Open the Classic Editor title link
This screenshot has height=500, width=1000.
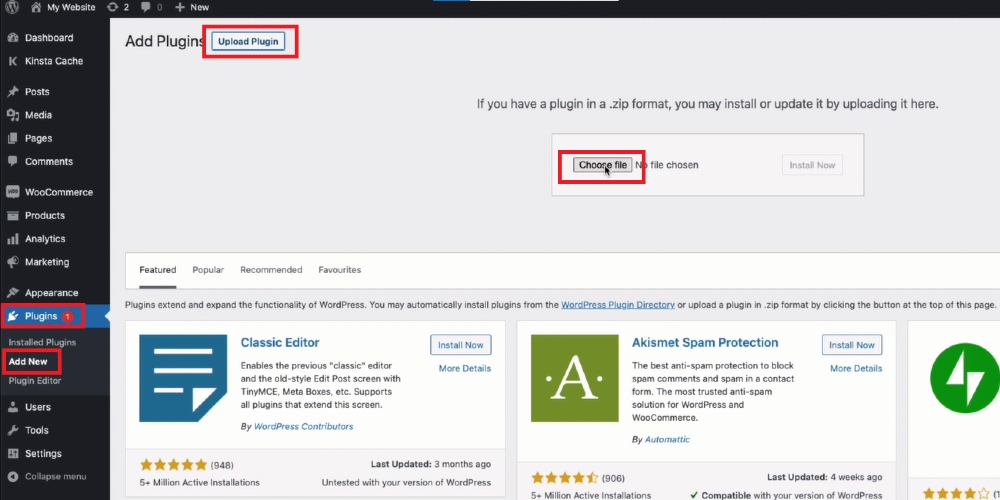(280, 342)
